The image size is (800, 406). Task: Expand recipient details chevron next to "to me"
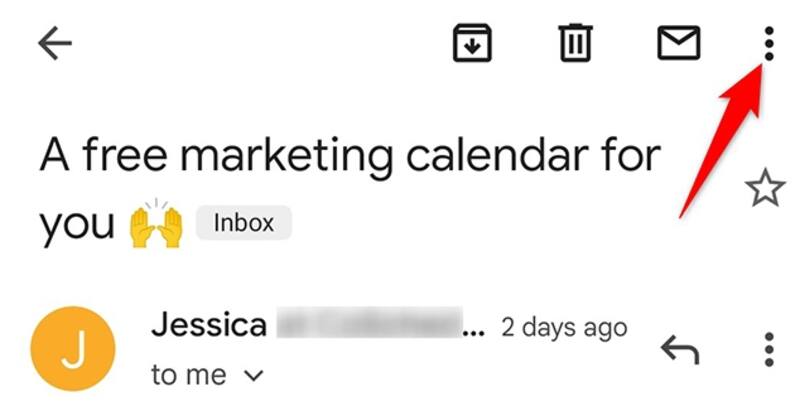pos(253,376)
